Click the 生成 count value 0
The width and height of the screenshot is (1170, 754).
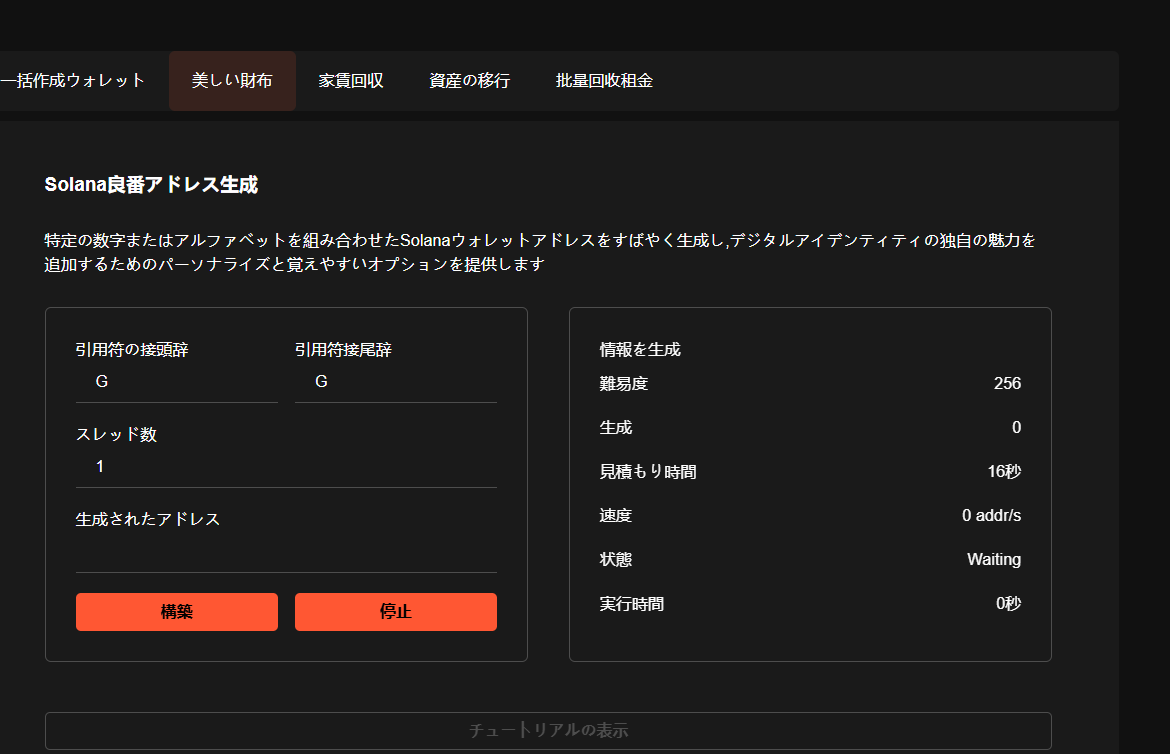tap(1016, 428)
